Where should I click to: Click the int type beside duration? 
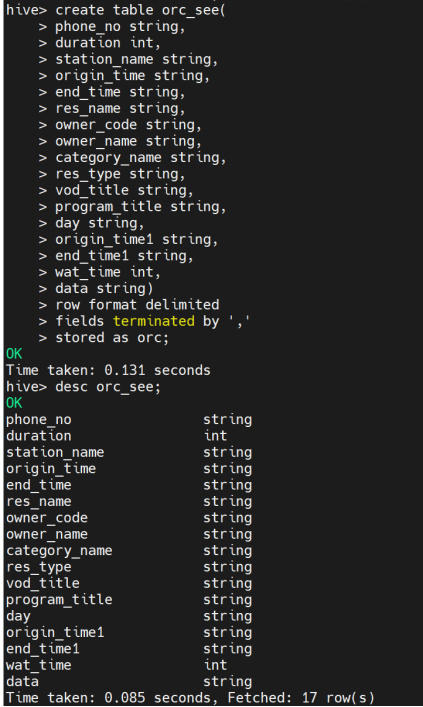click(216, 436)
